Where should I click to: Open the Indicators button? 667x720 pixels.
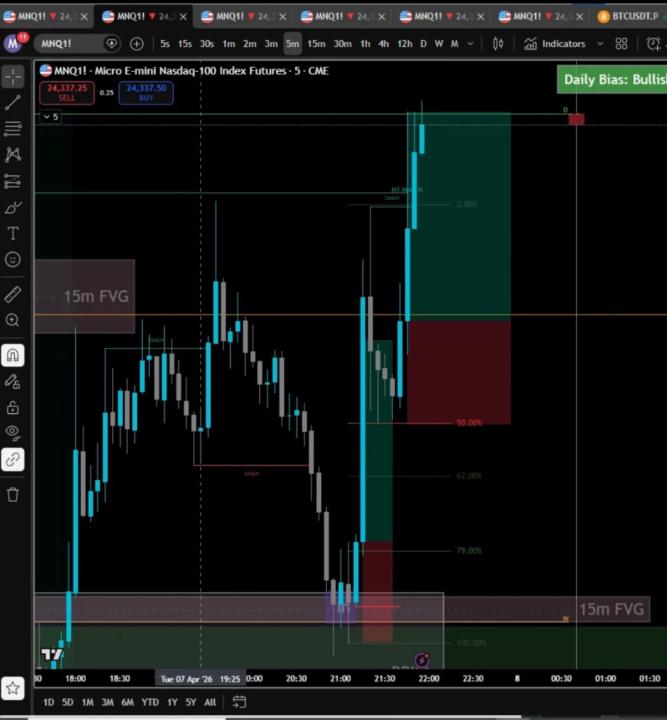click(x=555, y=44)
